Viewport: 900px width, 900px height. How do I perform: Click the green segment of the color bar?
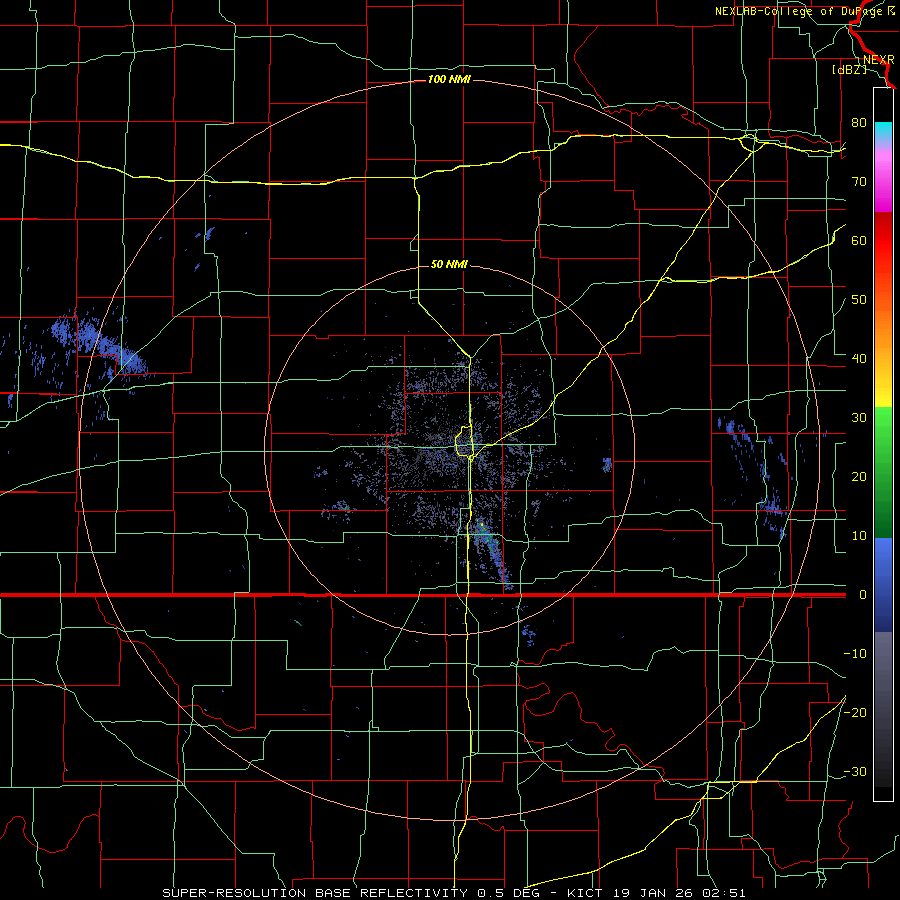click(883, 472)
